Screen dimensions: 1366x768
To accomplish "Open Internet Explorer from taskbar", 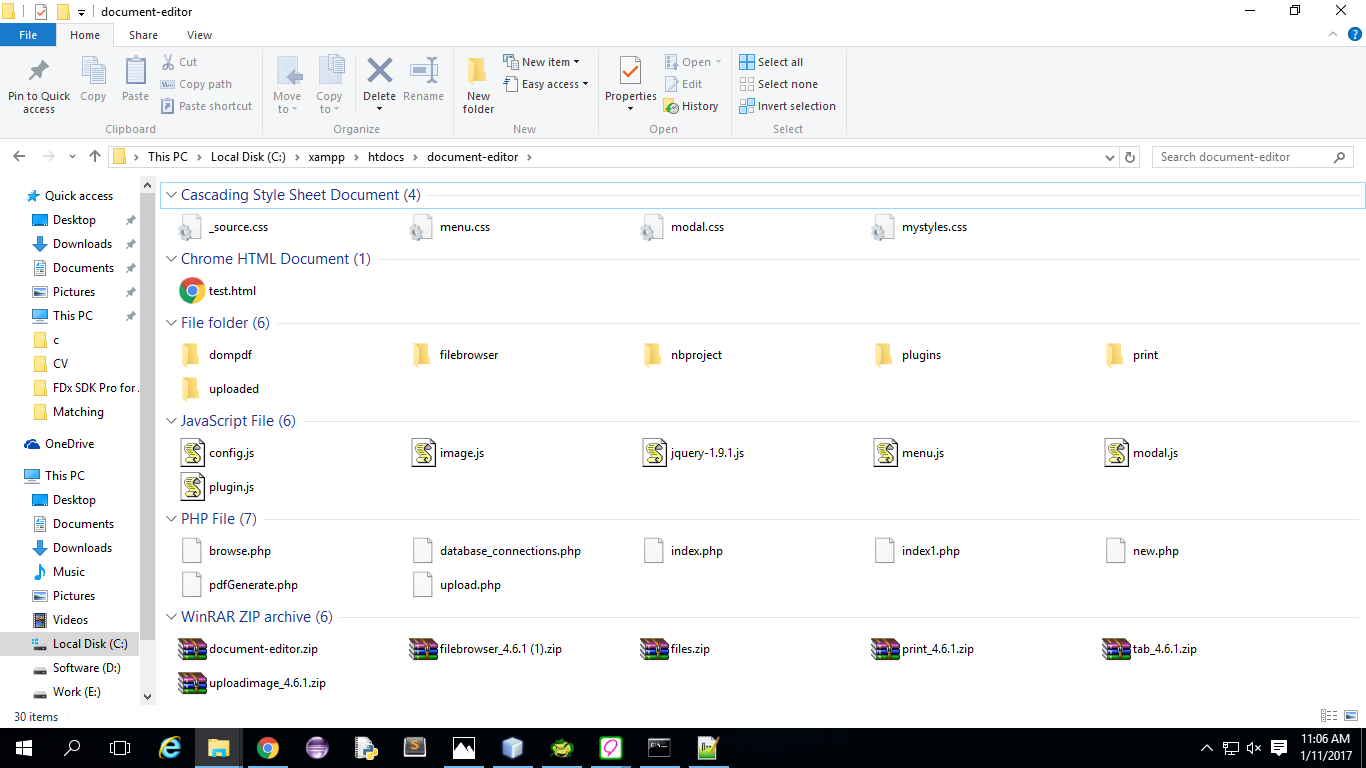I will tap(171, 747).
